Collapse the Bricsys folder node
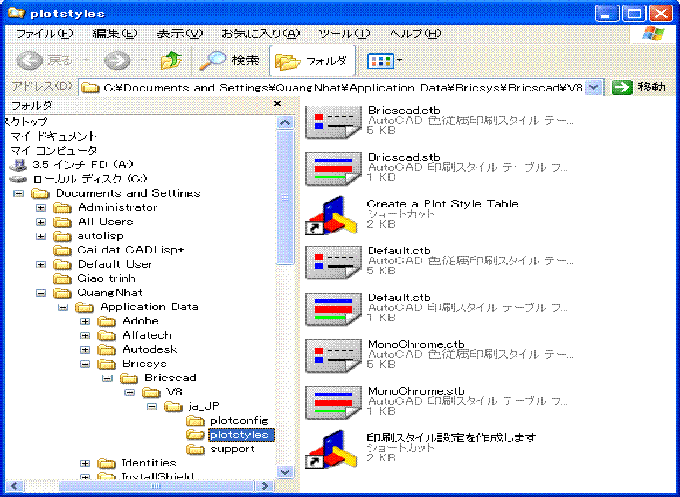Viewport: 680px width, 497px height. coord(85,364)
